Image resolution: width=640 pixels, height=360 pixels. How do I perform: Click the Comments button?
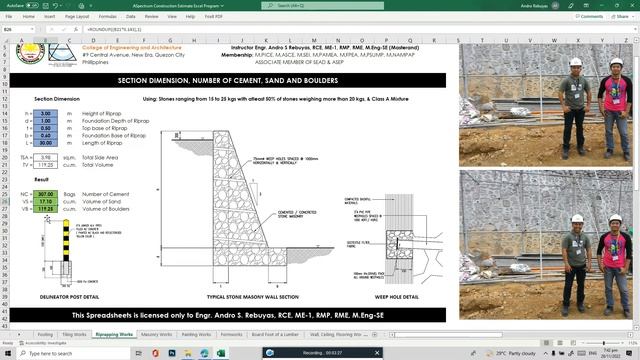[x=589, y=17]
